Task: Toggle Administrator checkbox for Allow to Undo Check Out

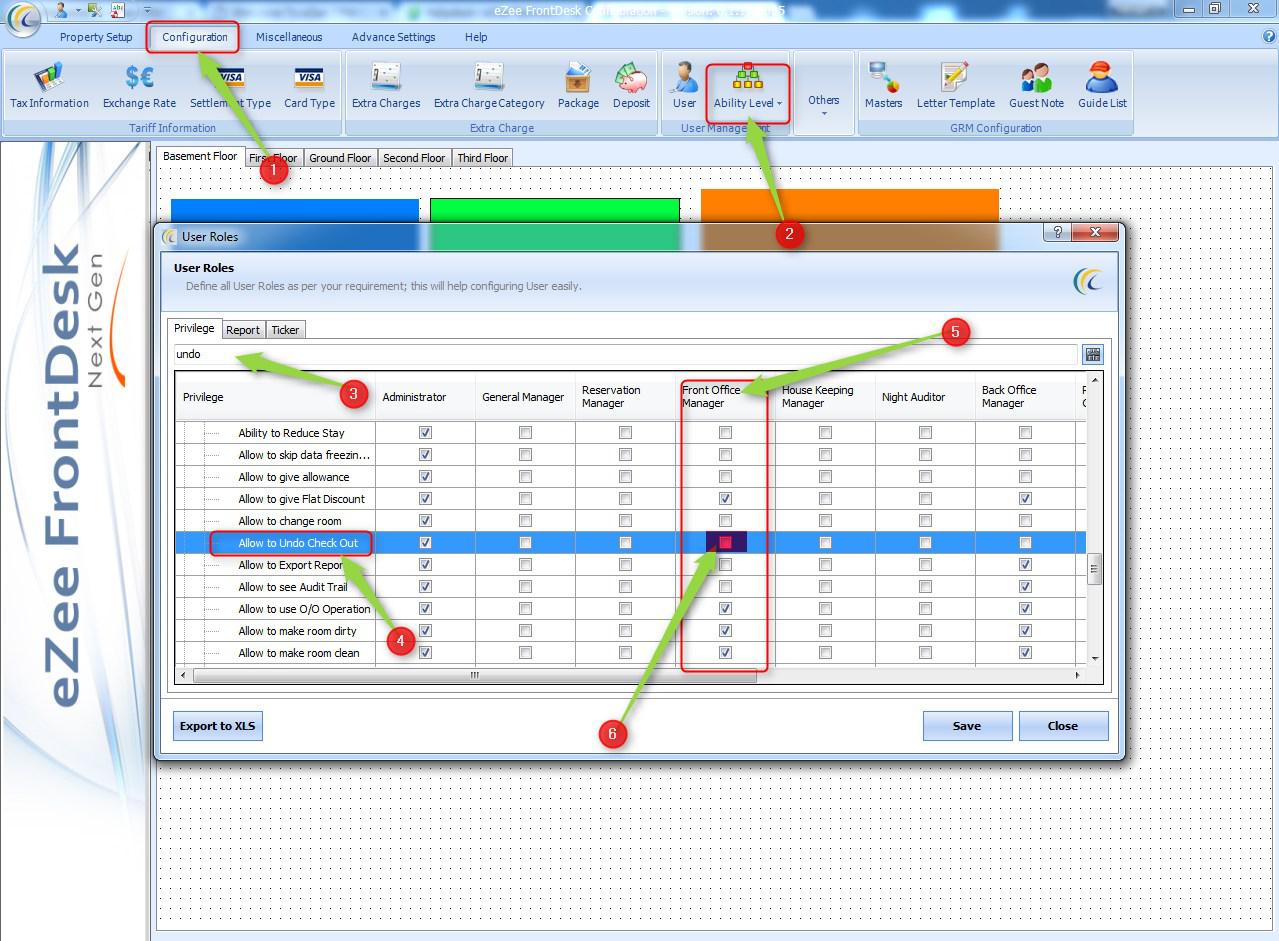Action: 425,543
